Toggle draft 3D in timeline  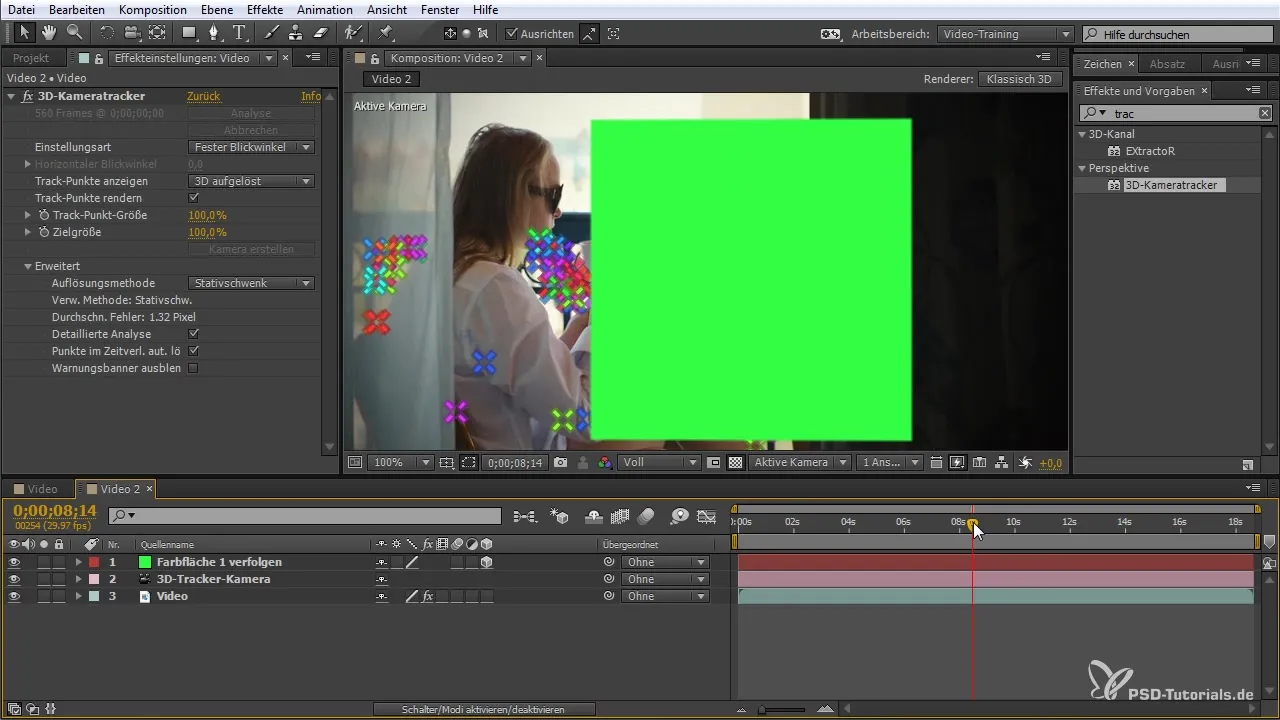560,517
